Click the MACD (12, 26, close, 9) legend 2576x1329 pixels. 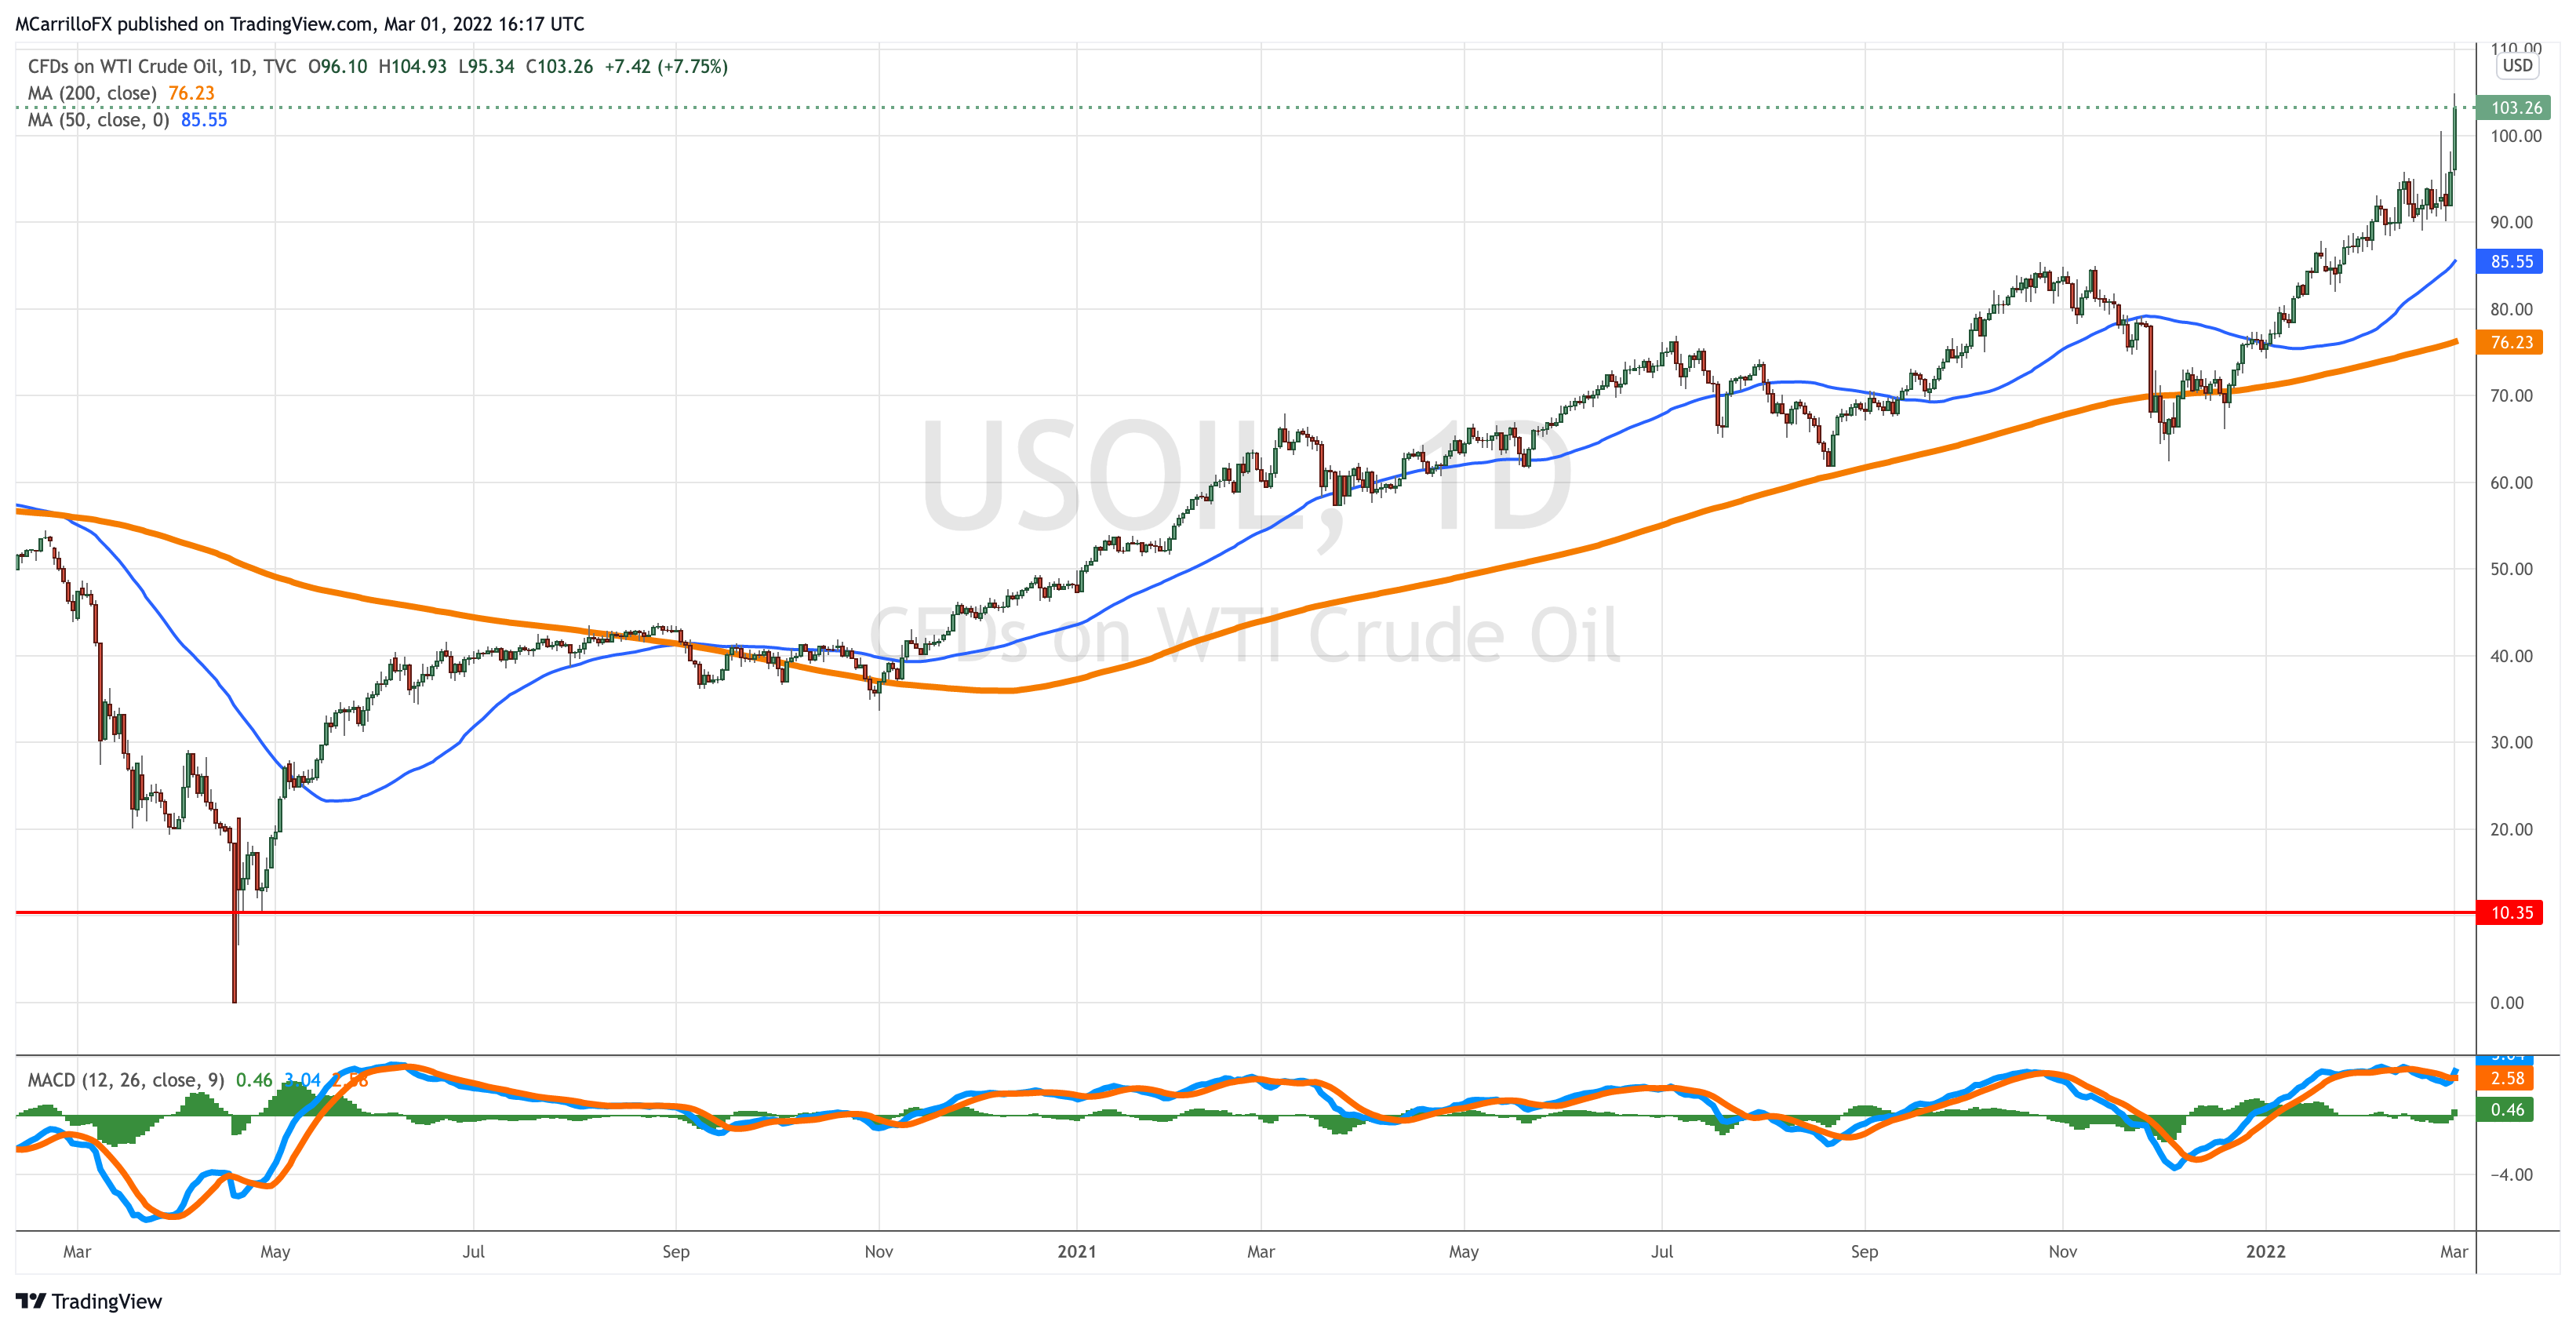(126, 1080)
